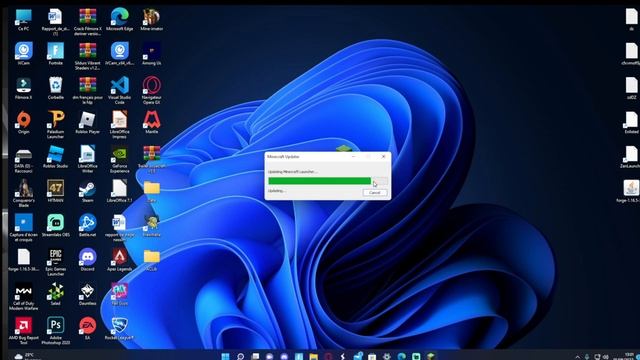
Task: Select the Apex Legends shortcut
Action: [x=120, y=260]
